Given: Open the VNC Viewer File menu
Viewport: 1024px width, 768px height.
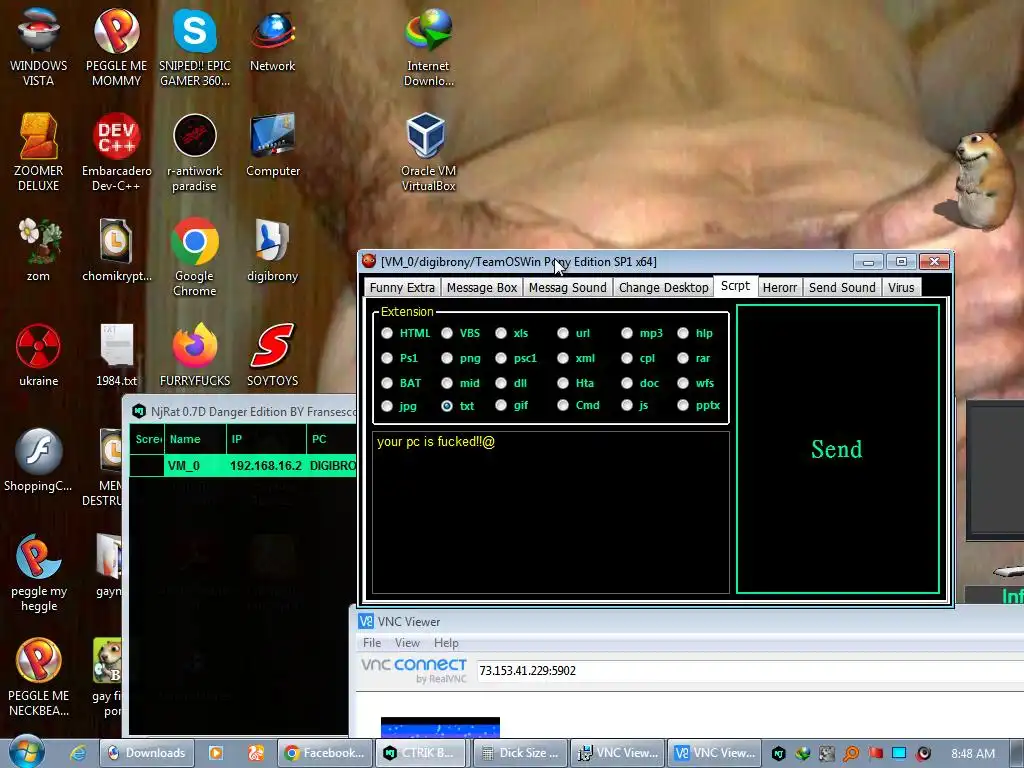Looking at the screenshot, I should click(x=372, y=643).
